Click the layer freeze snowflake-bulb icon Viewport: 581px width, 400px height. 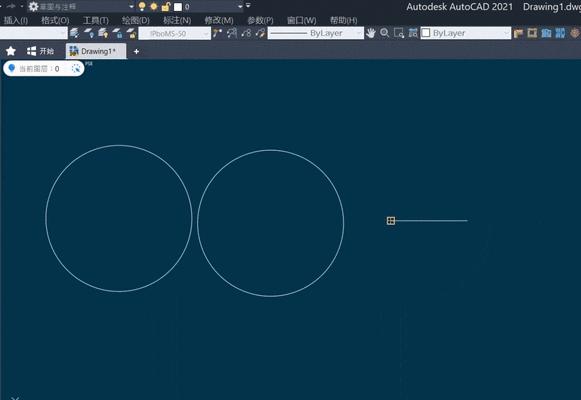pos(89,33)
